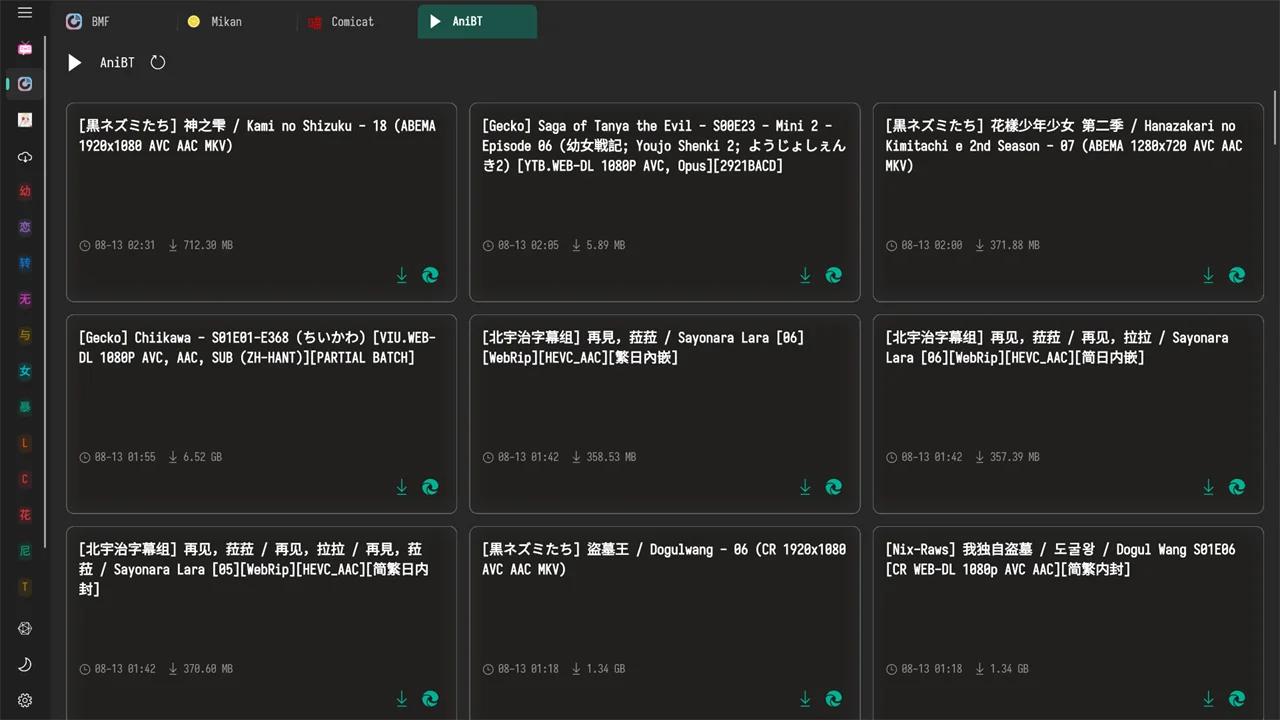Open Sayonara Lara [06] 繁日内嵌 in browser
Image resolution: width=1280 pixels, height=720 pixels.
[833, 487]
